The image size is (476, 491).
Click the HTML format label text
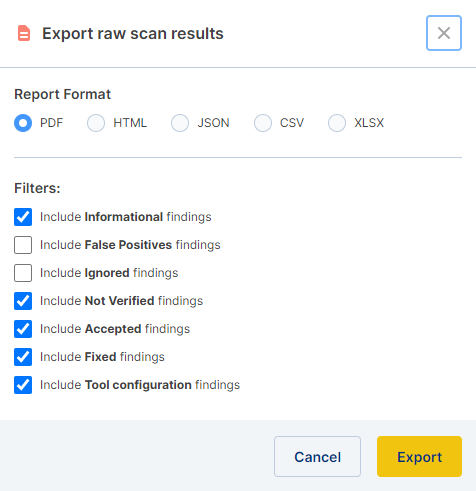coord(130,123)
